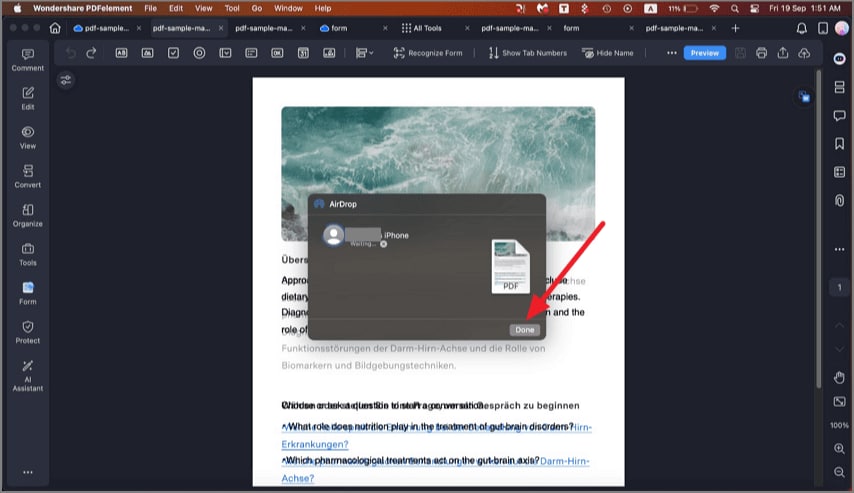Open the properties settings slider icon
Screen dimensions: 854x493
[x=66, y=80]
